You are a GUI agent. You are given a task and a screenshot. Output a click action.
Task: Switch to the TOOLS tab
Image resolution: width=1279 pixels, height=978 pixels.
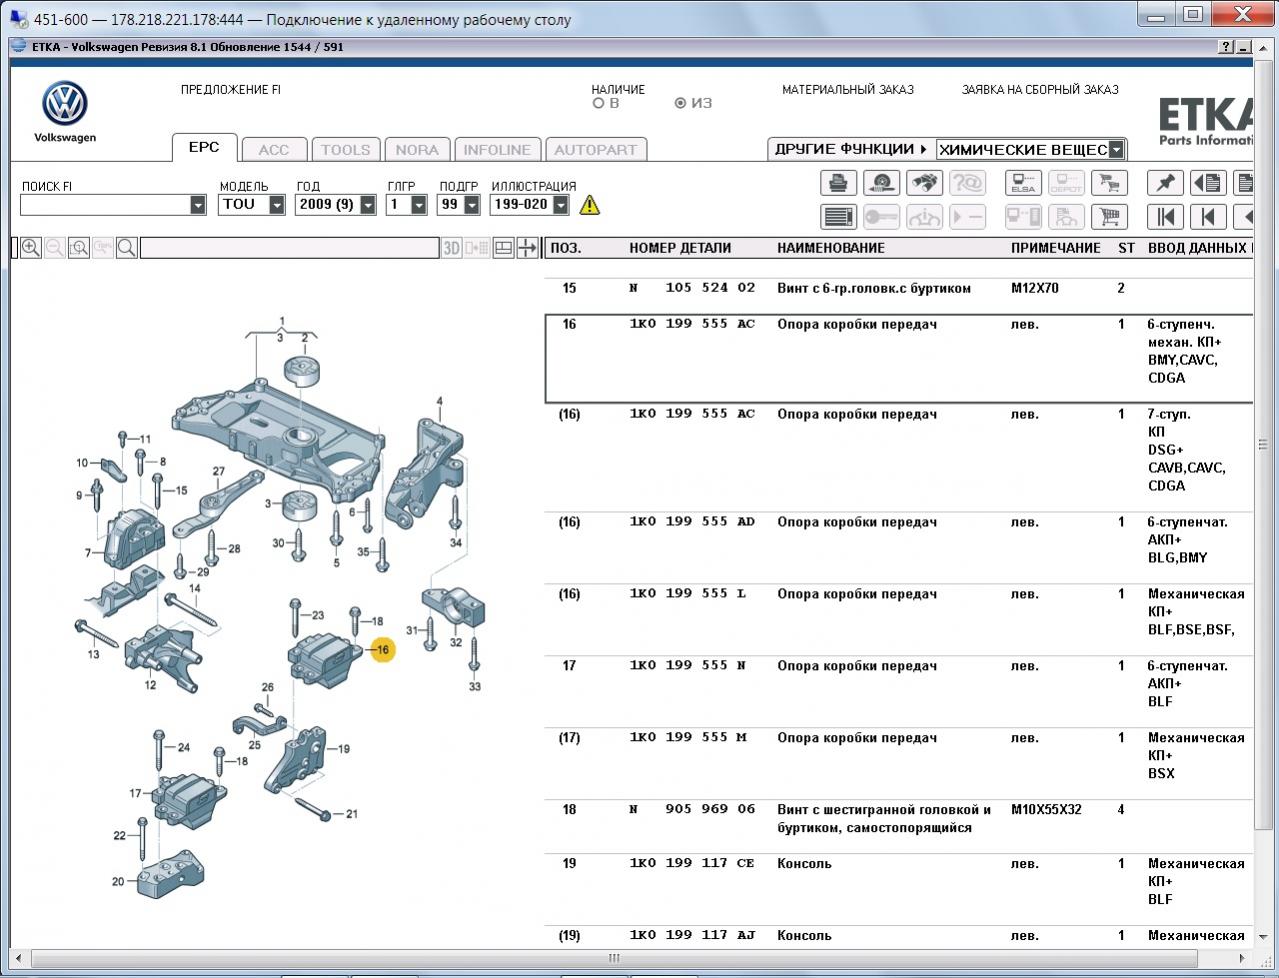[346, 150]
